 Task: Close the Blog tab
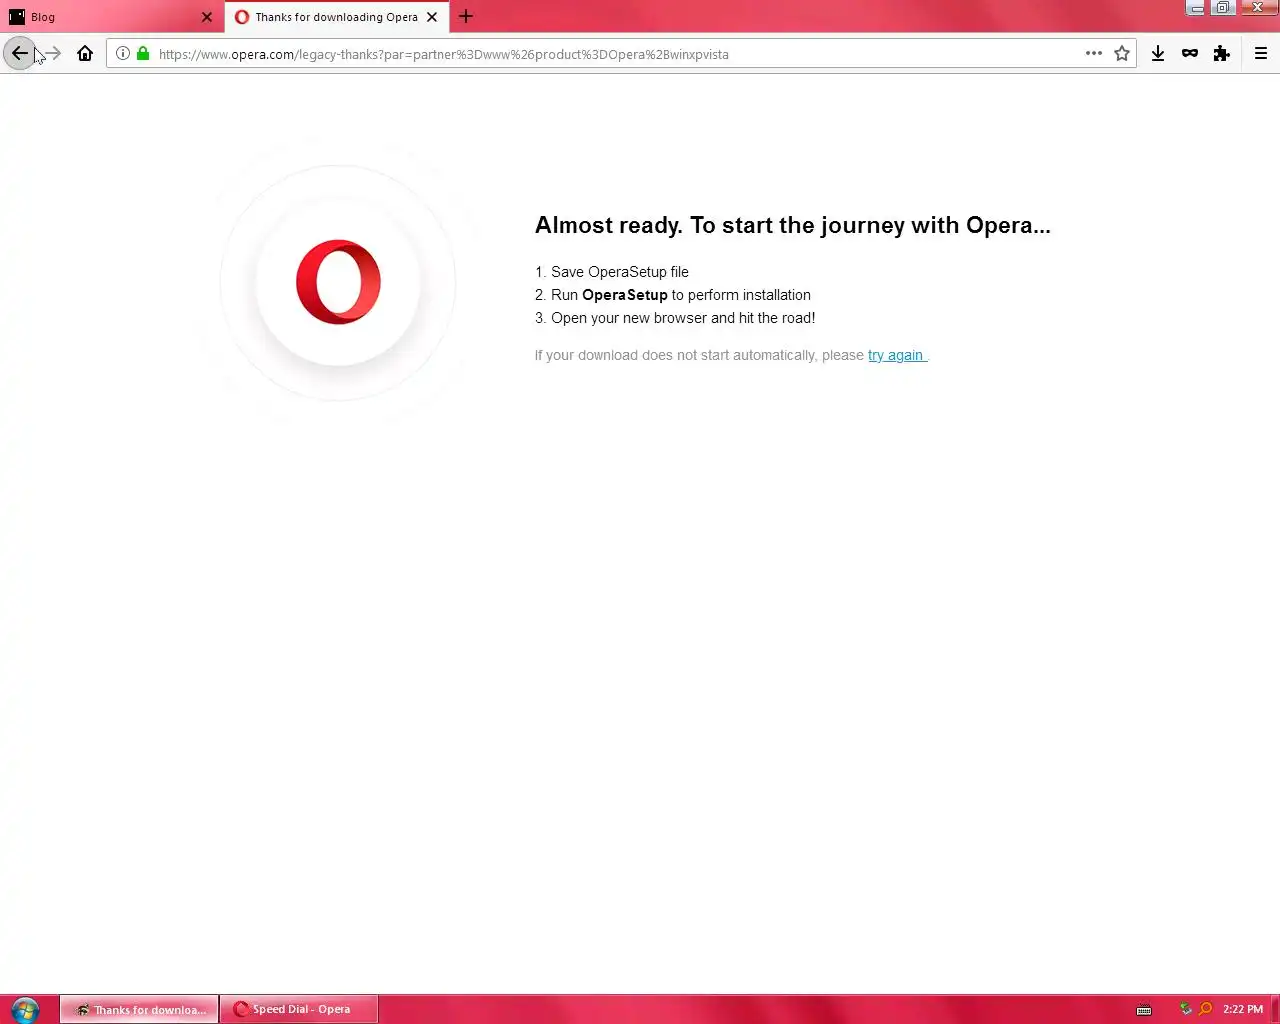pyautogui.click(x=207, y=17)
